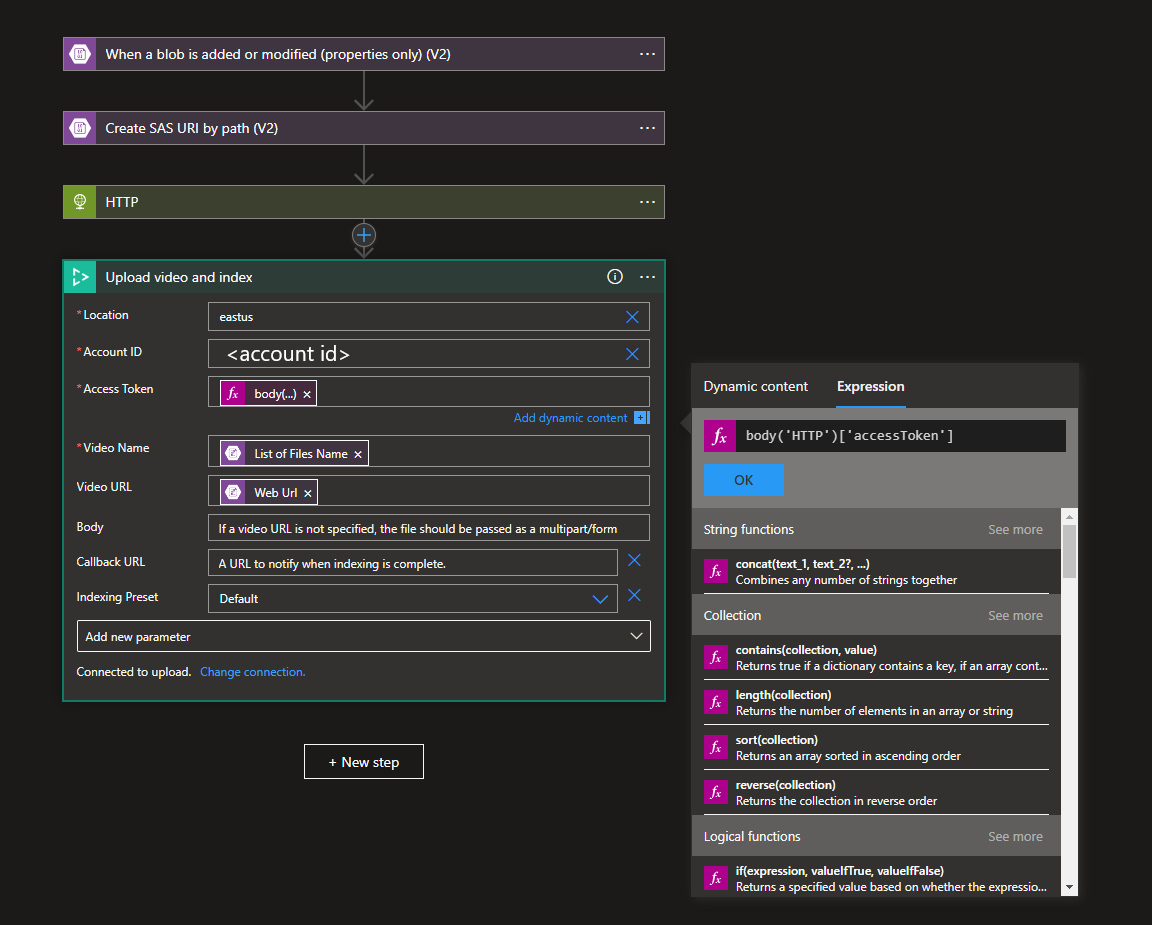Click the fx icon of the concat function

tap(716, 571)
